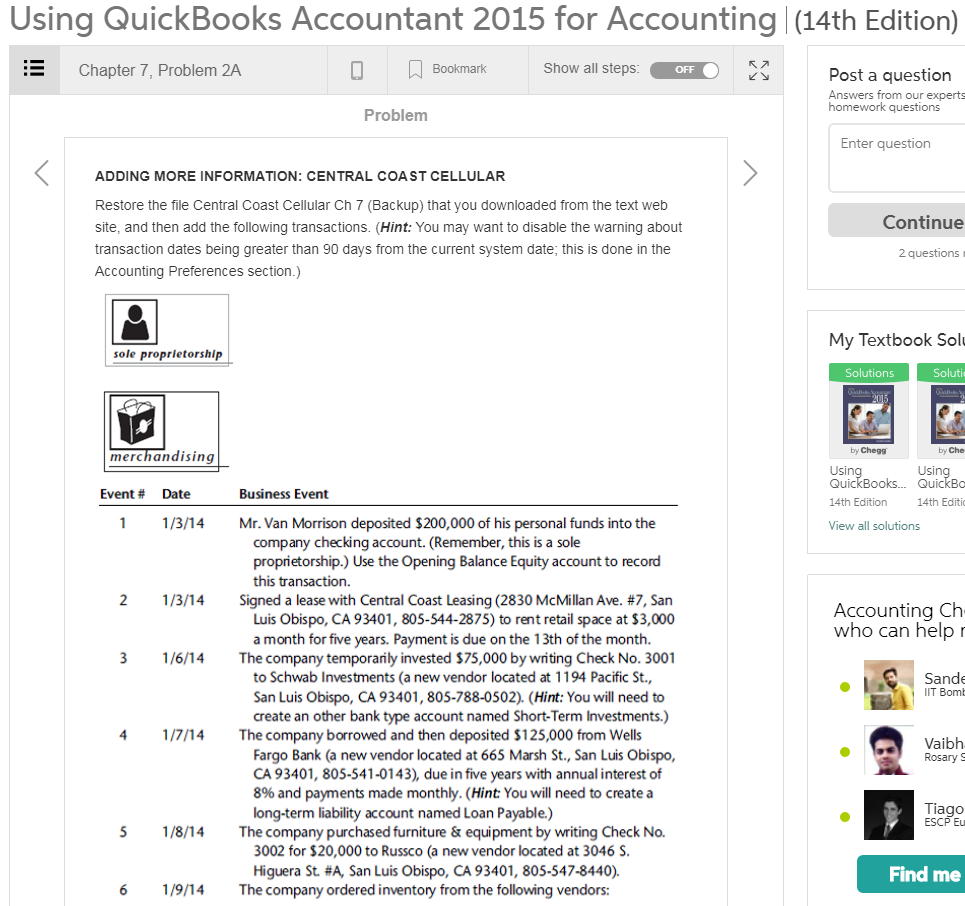Click Tiago's profile picture
Image resolution: width=965 pixels, height=906 pixels.
(888, 815)
